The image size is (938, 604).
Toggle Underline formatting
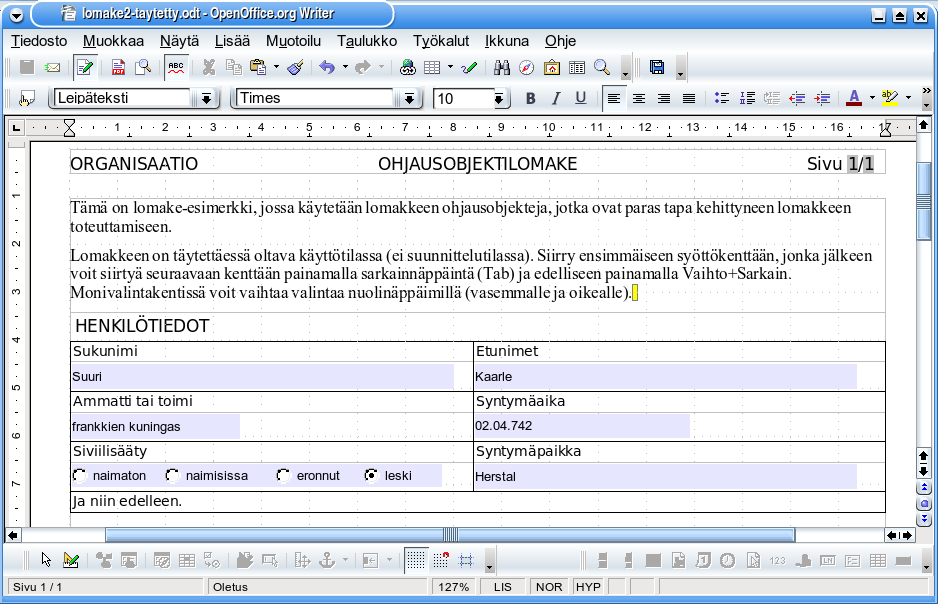click(x=580, y=99)
